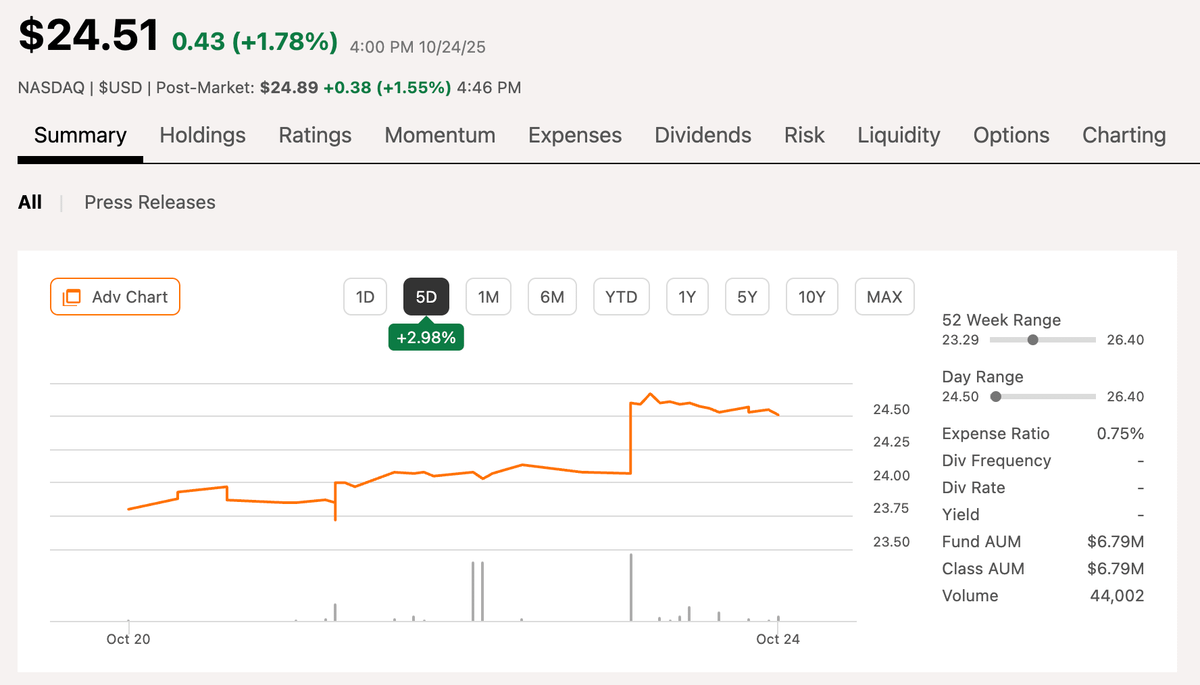This screenshot has width=1200, height=685.
Task: Click the Oct 24 axis date
Action: pyautogui.click(x=778, y=640)
